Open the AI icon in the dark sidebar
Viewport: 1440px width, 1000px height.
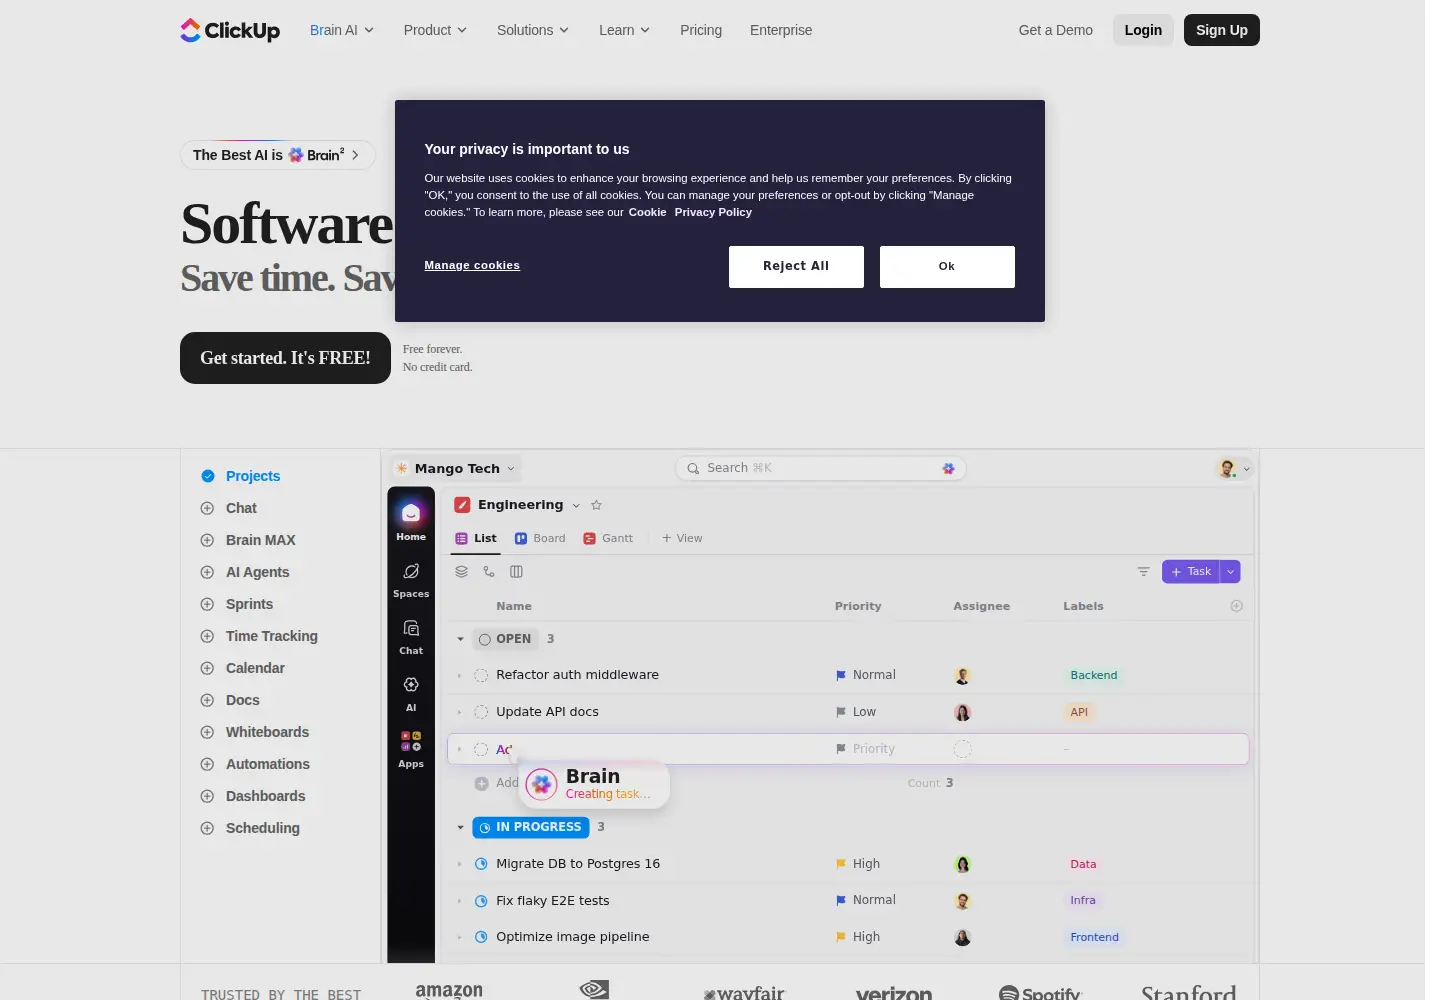pos(411,693)
